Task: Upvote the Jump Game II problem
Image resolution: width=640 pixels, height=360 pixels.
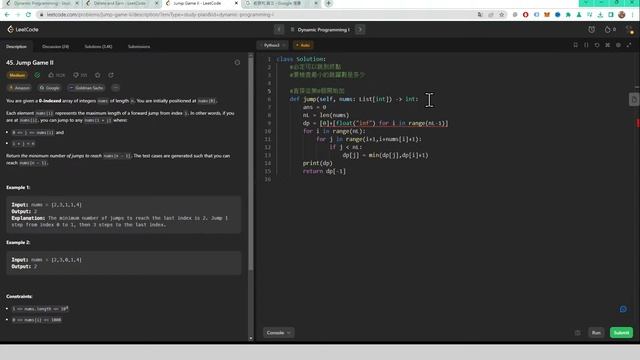Action: (x=56, y=75)
